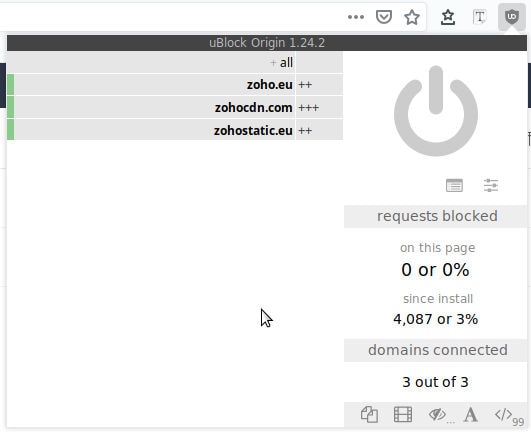
Task: Click the domains connected header
Action: [x=436, y=350]
